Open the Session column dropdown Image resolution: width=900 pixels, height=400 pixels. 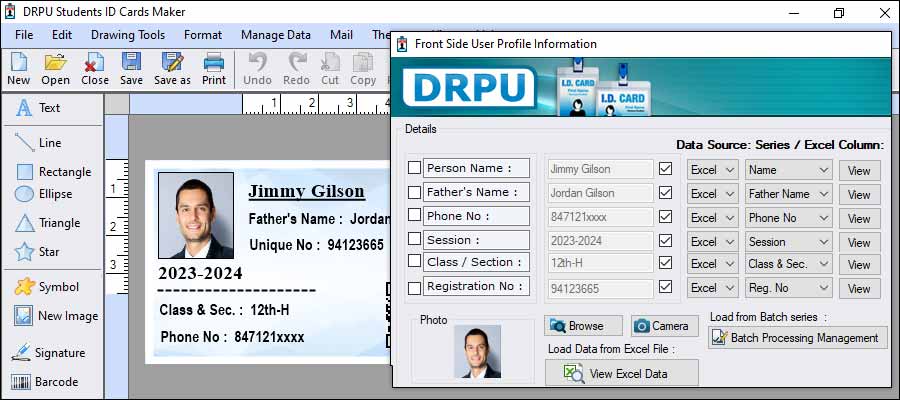point(789,242)
